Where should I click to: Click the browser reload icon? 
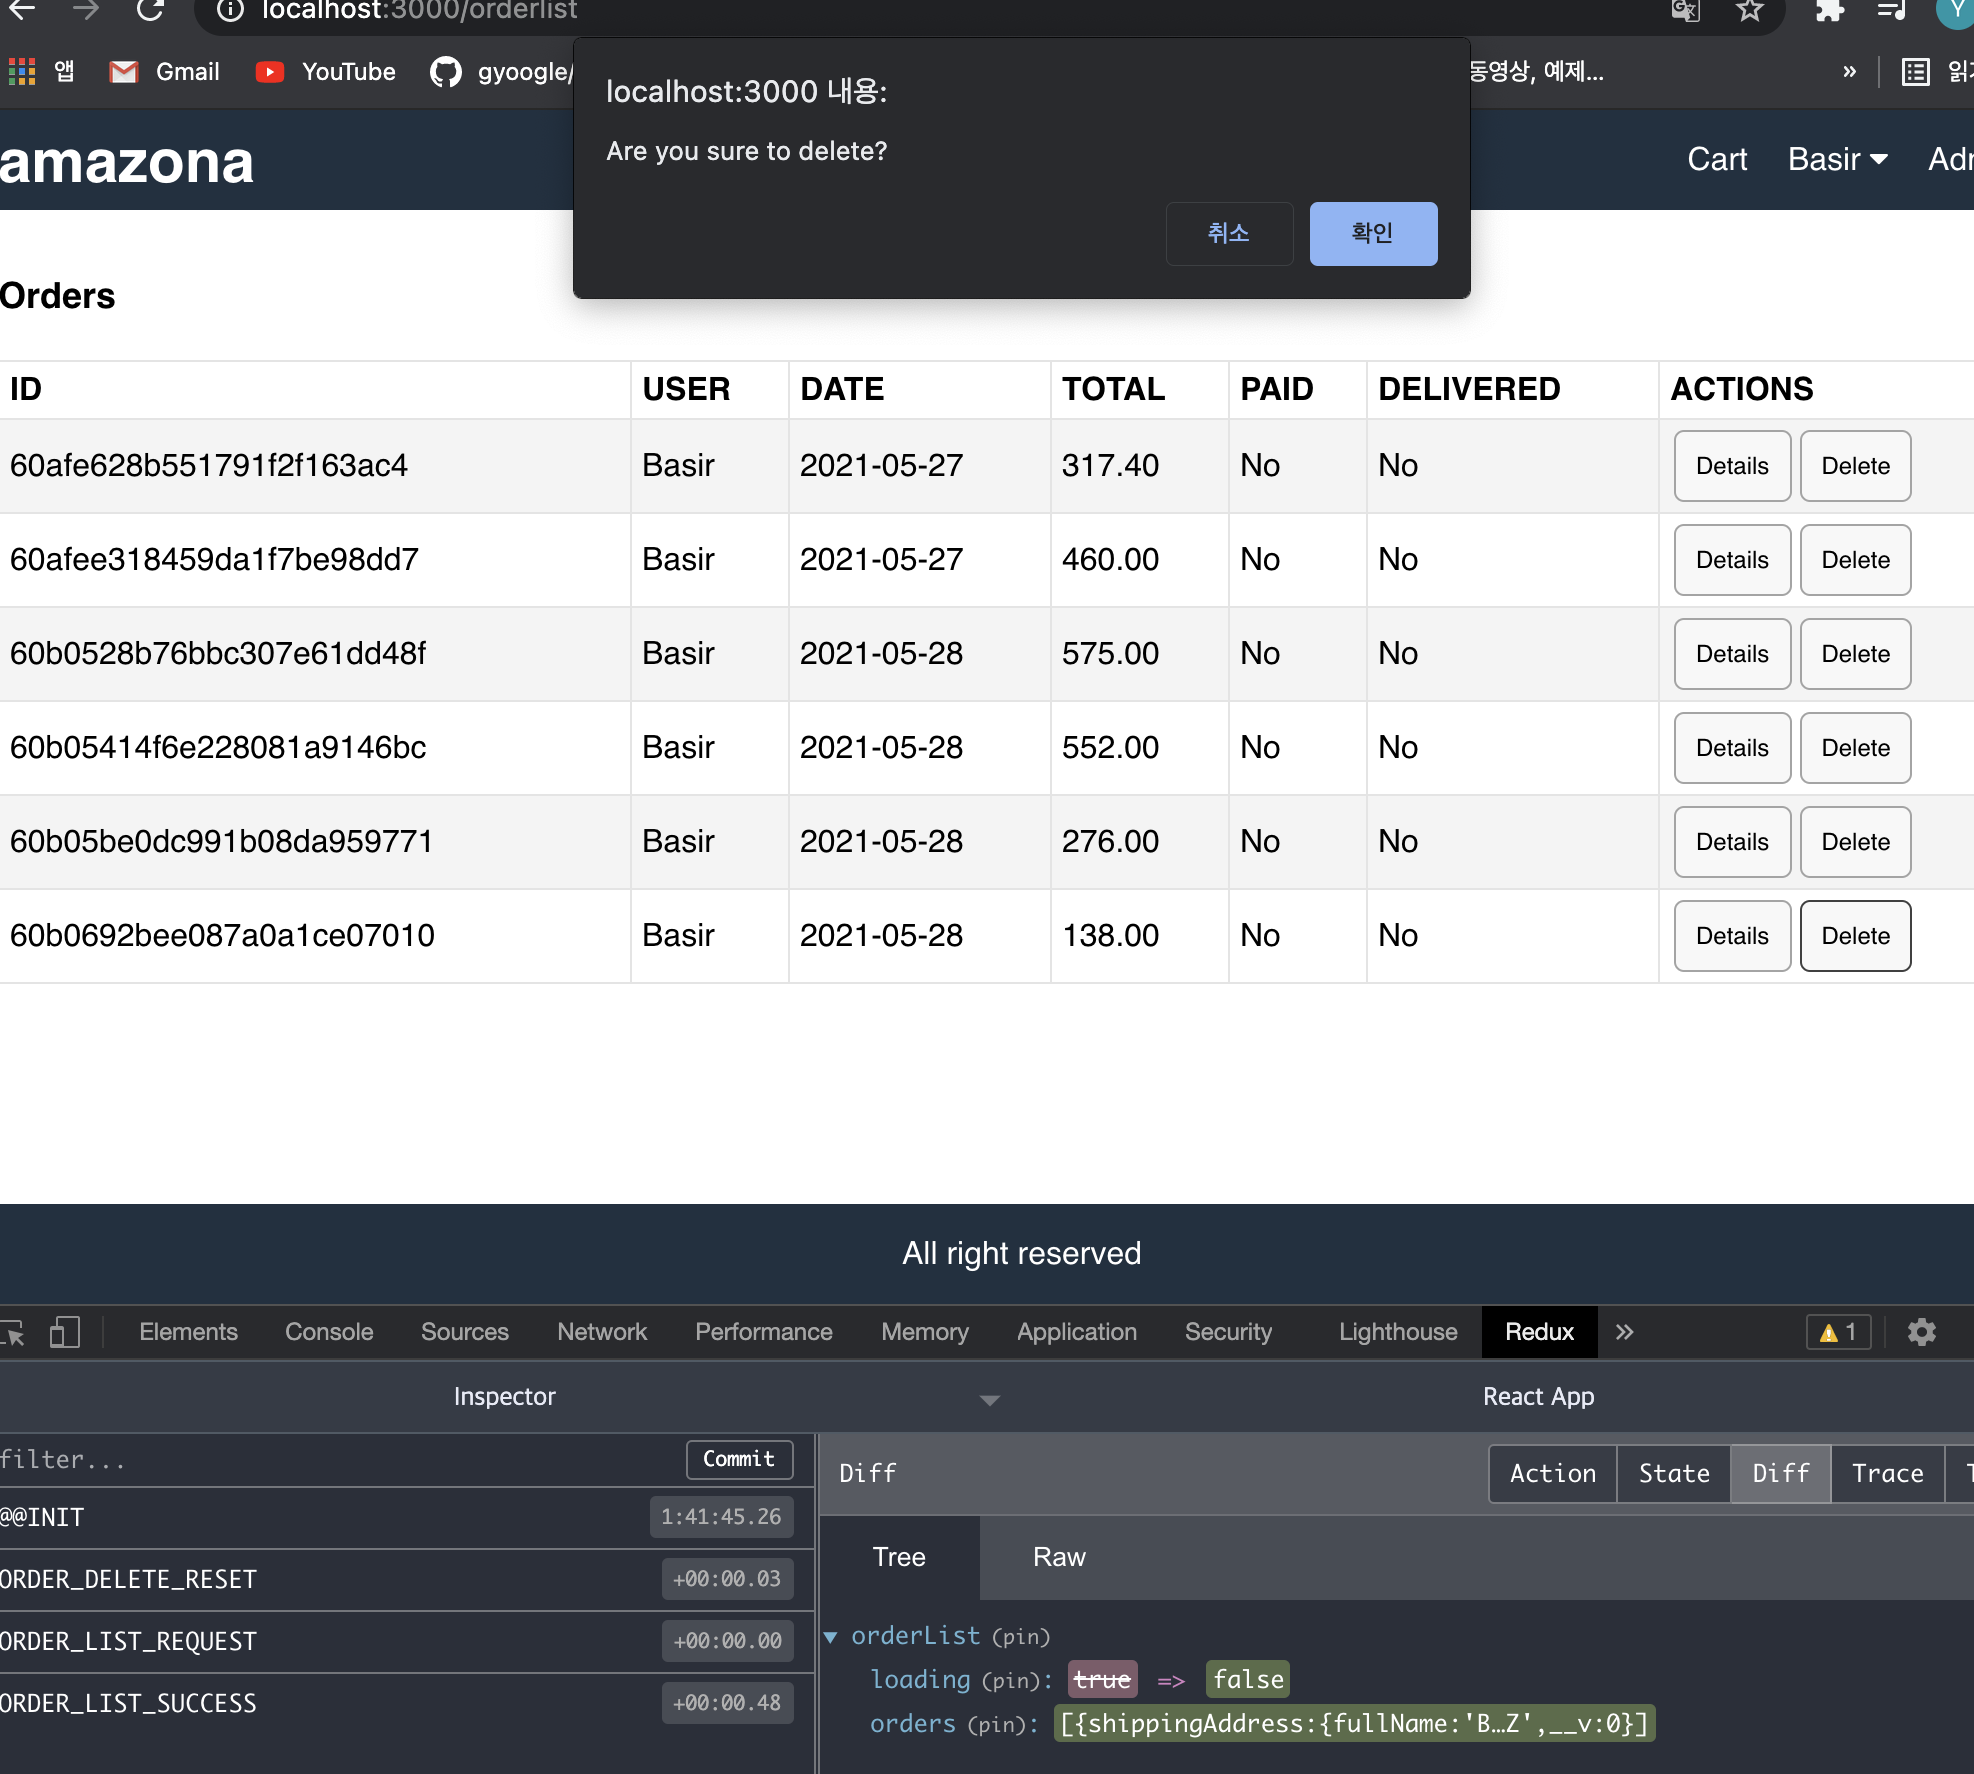pos(150,10)
